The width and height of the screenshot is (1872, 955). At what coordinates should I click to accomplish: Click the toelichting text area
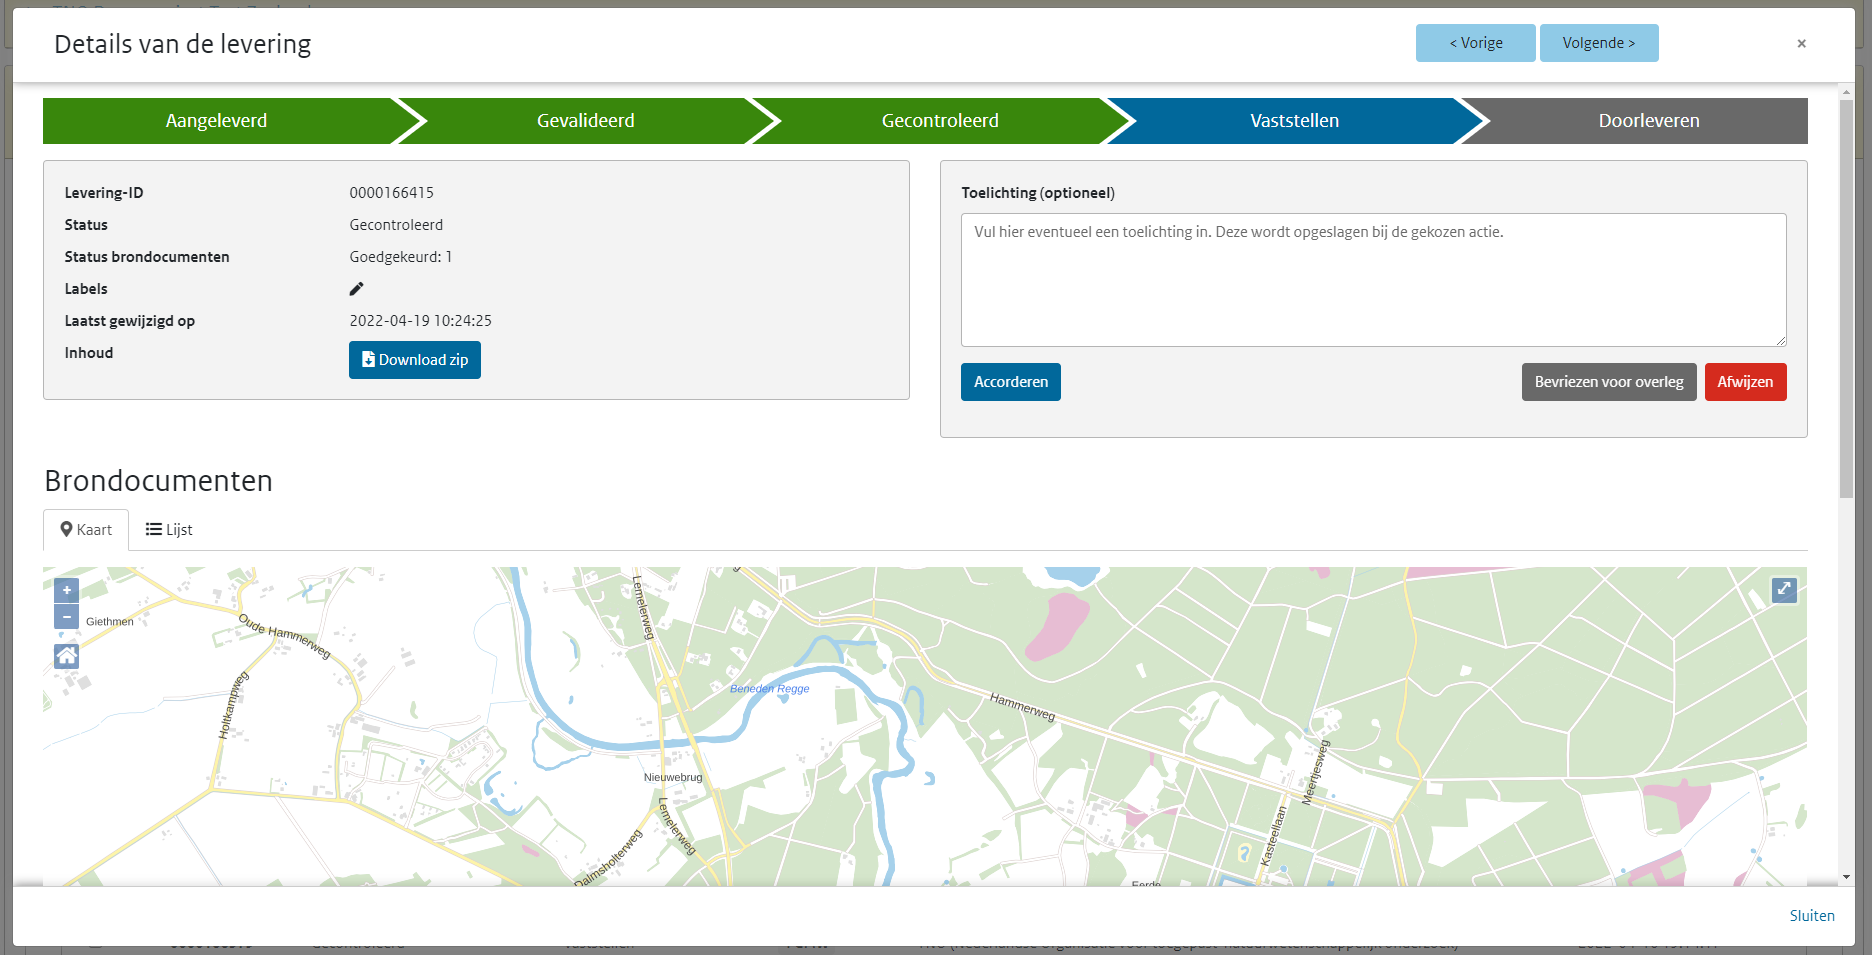click(x=1372, y=280)
